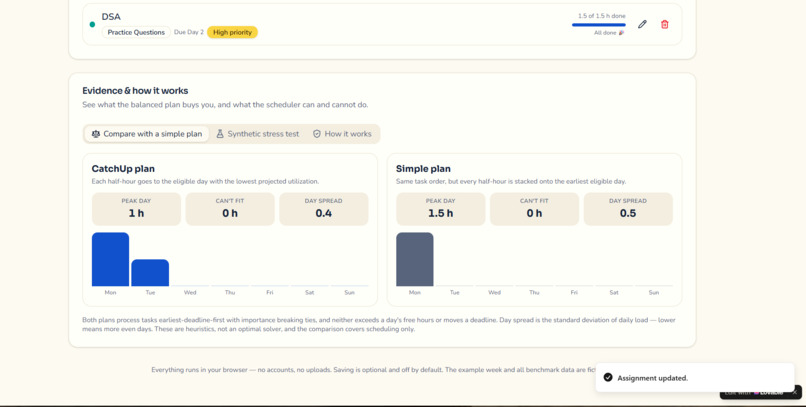Click the DSA progress bar
Viewport: 806px width, 407px height.
599,25
